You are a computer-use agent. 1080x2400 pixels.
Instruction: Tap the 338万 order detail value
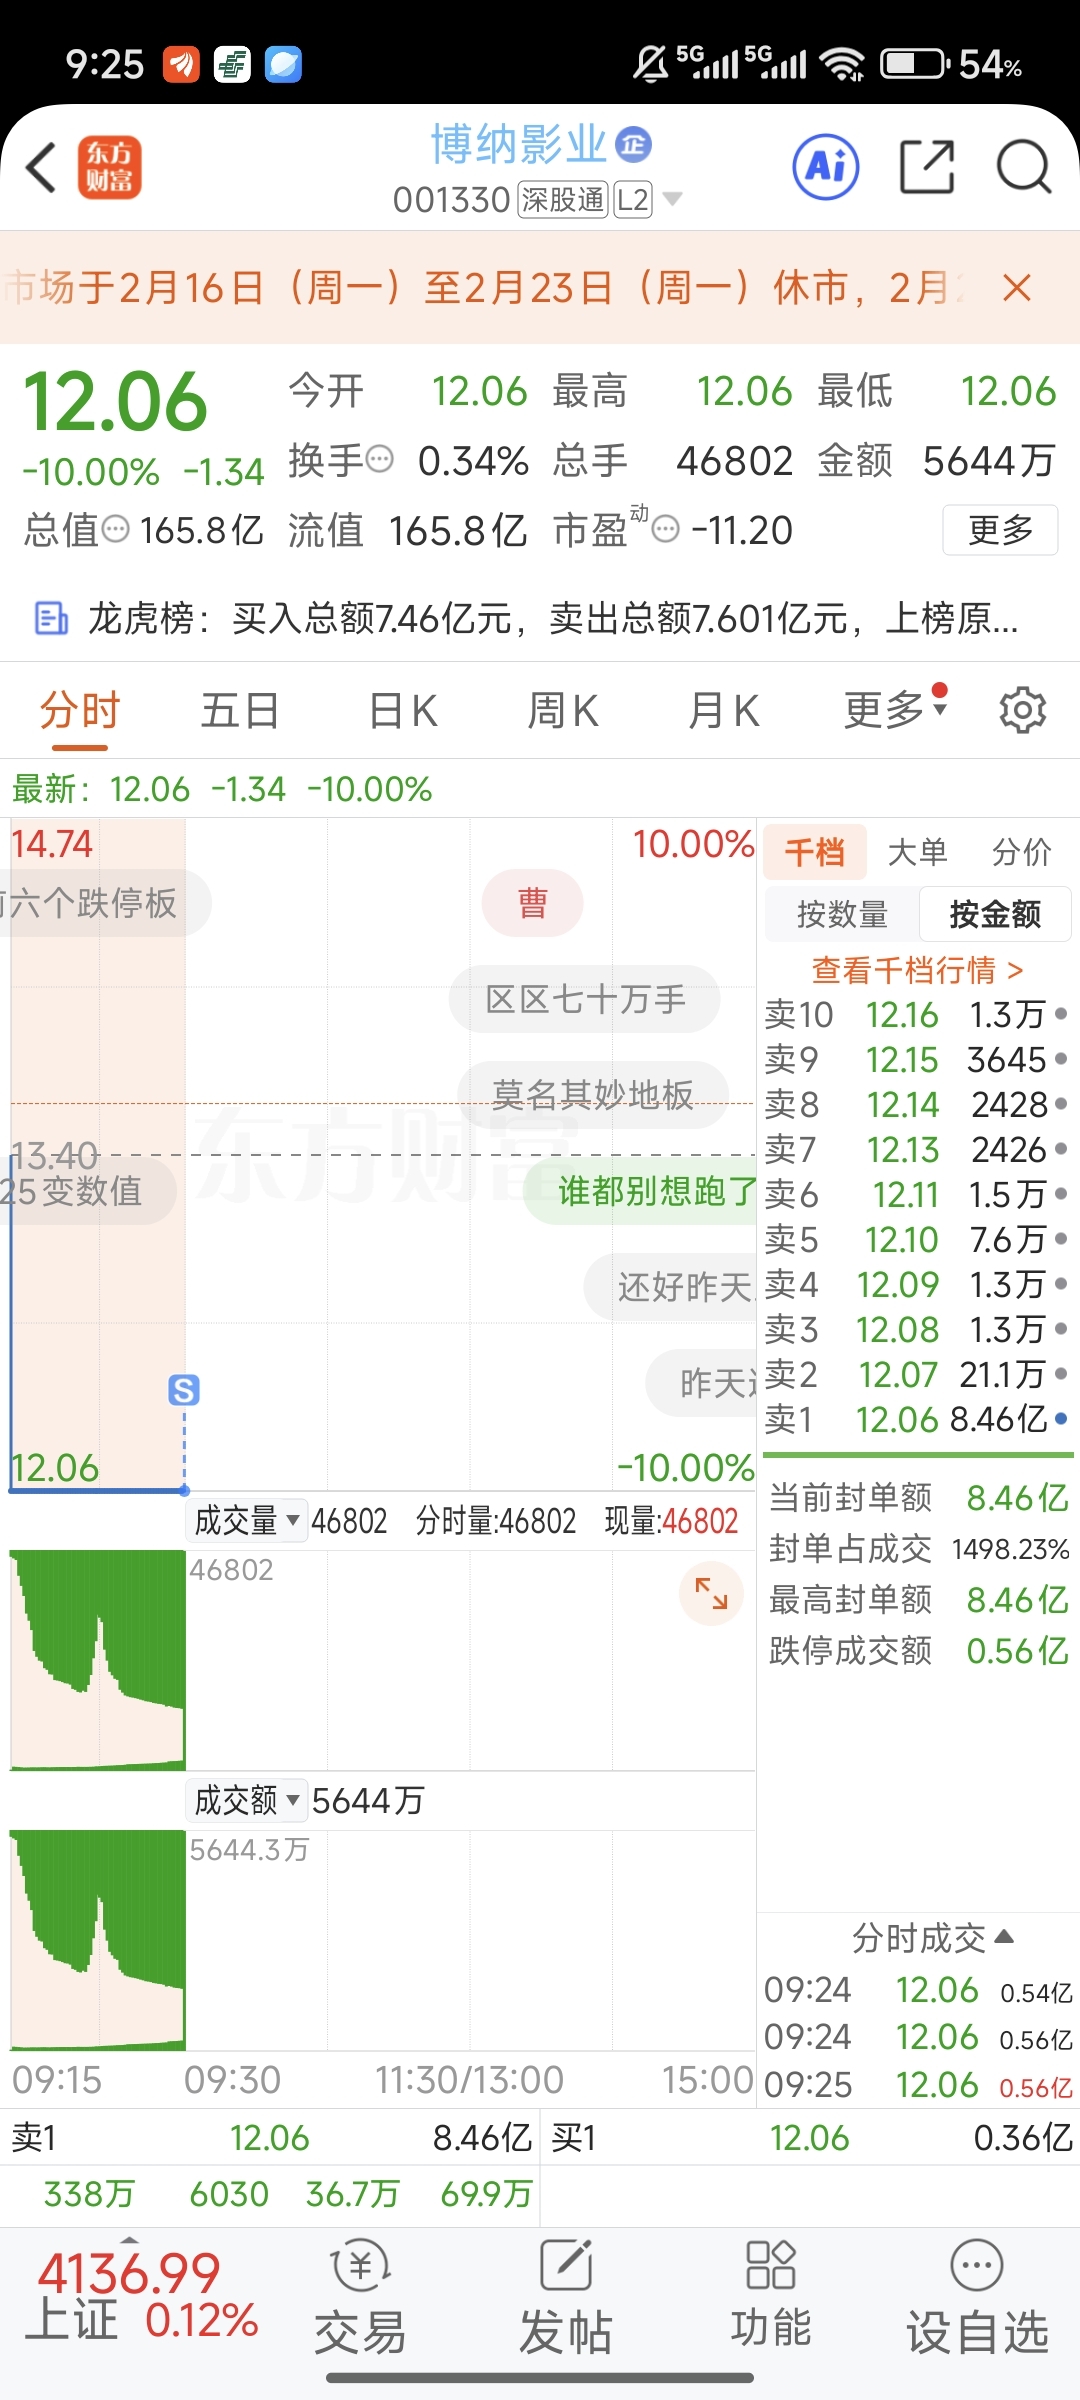[x=89, y=2194]
